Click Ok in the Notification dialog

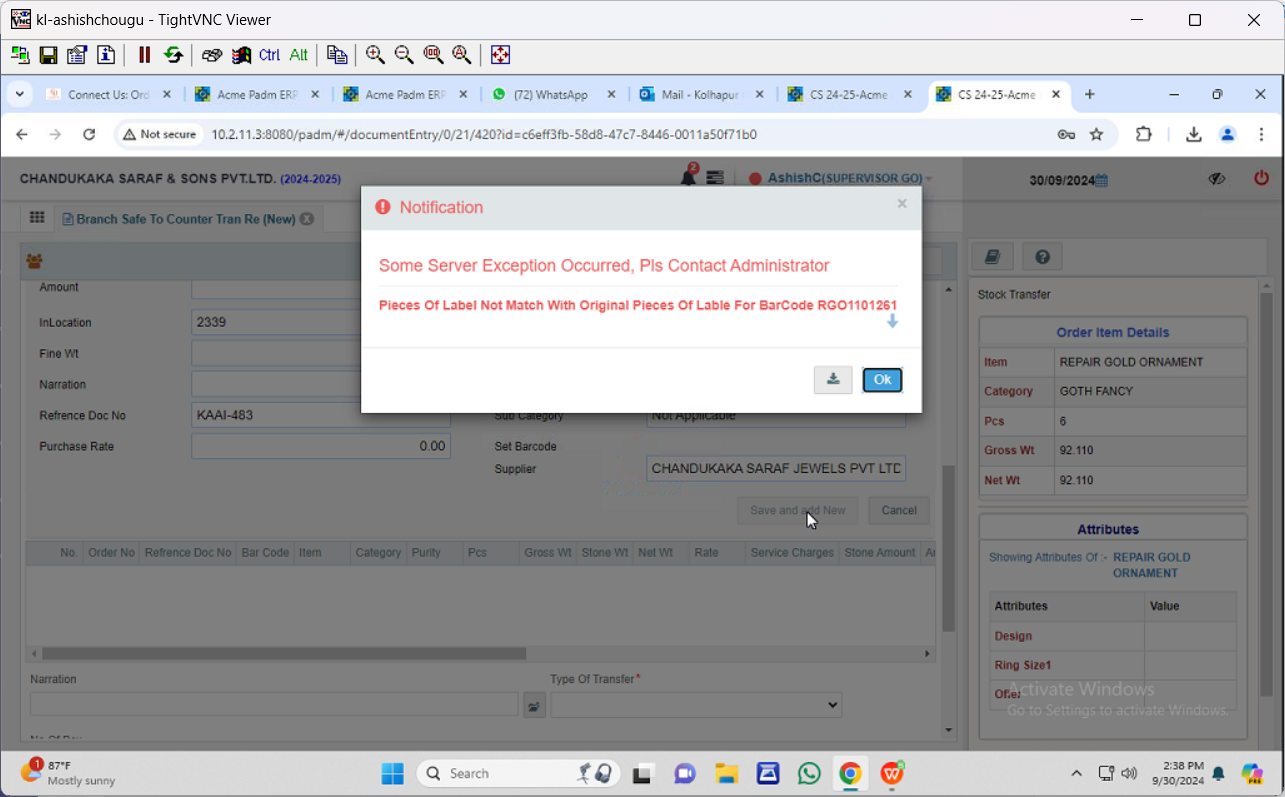tap(882, 380)
